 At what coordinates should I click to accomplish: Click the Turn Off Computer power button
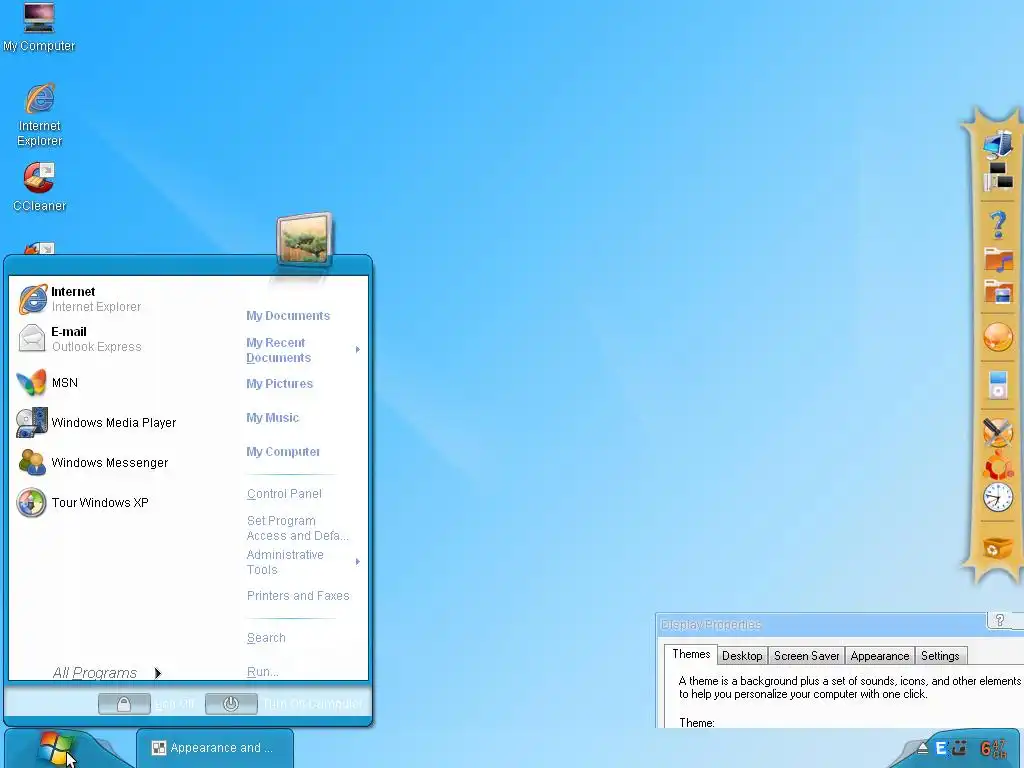pos(231,704)
